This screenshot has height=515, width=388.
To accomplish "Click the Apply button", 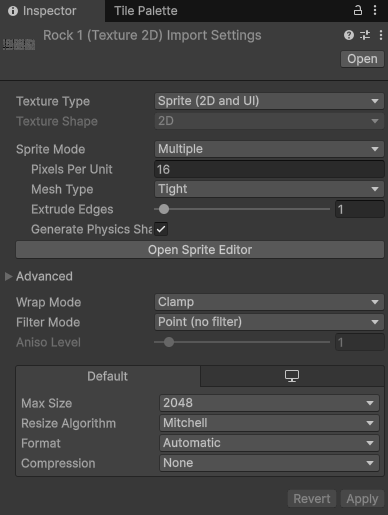I will (362, 499).
